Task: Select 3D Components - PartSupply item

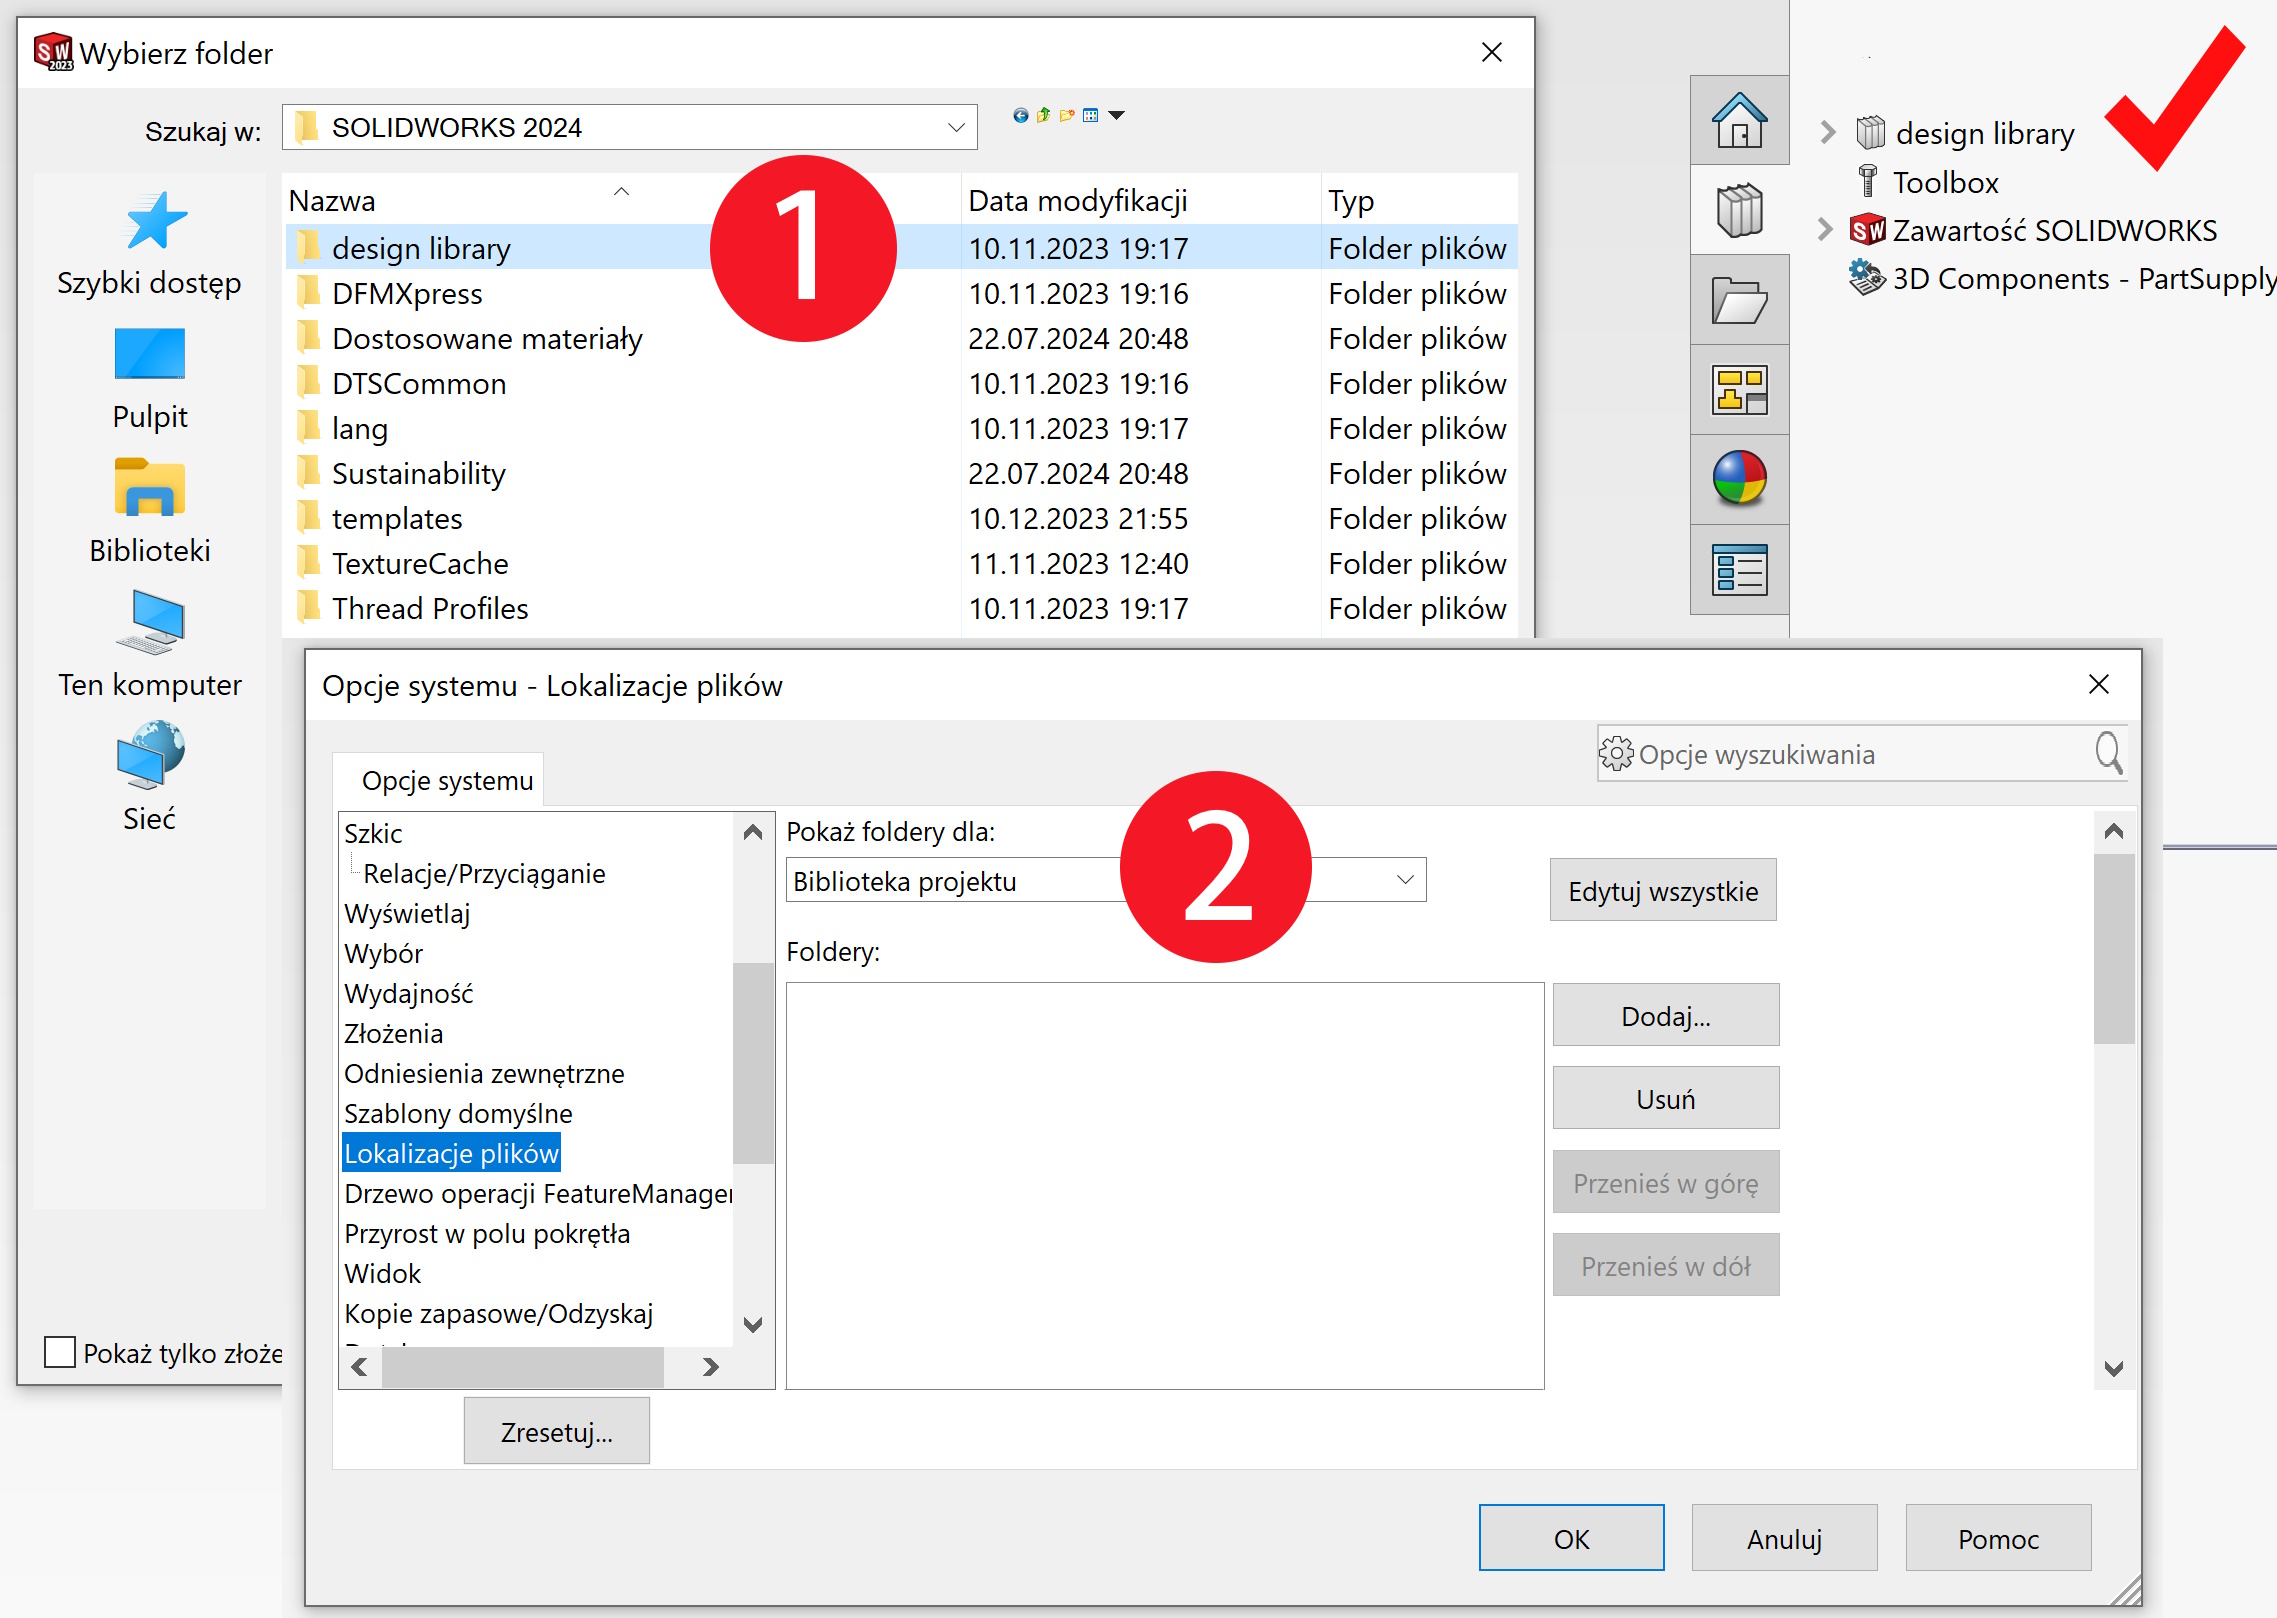Action: (2064, 278)
